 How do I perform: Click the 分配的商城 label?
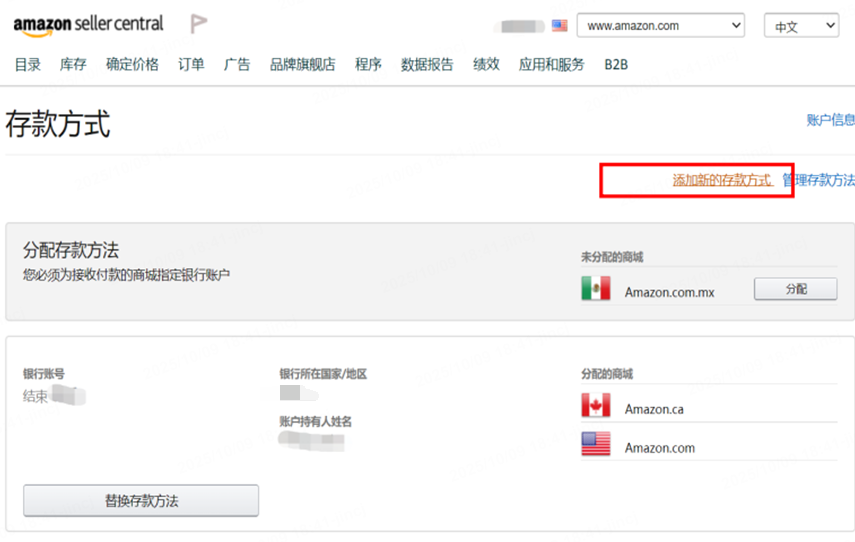pos(607,374)
